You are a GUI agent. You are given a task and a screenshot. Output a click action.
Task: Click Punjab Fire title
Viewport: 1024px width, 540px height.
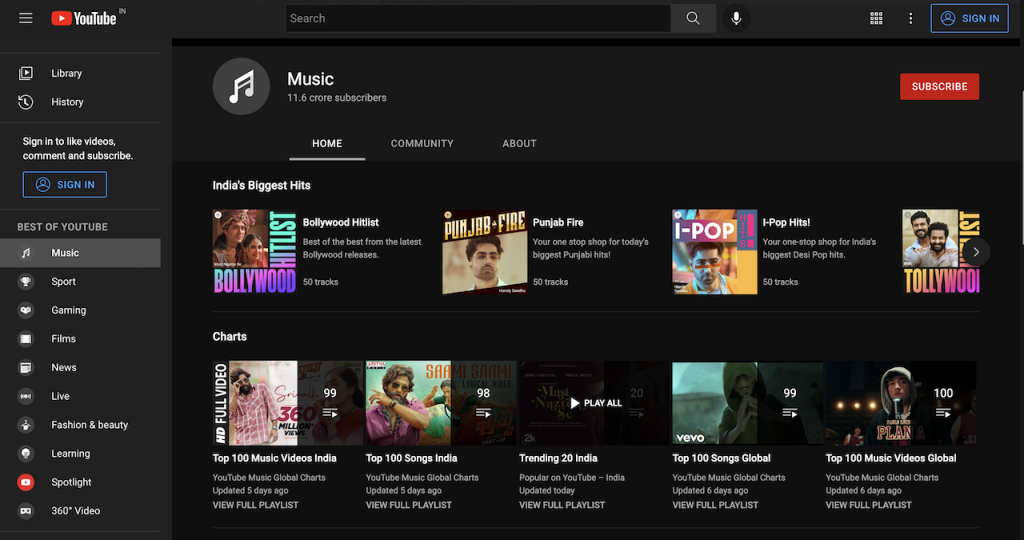point(558,223)
